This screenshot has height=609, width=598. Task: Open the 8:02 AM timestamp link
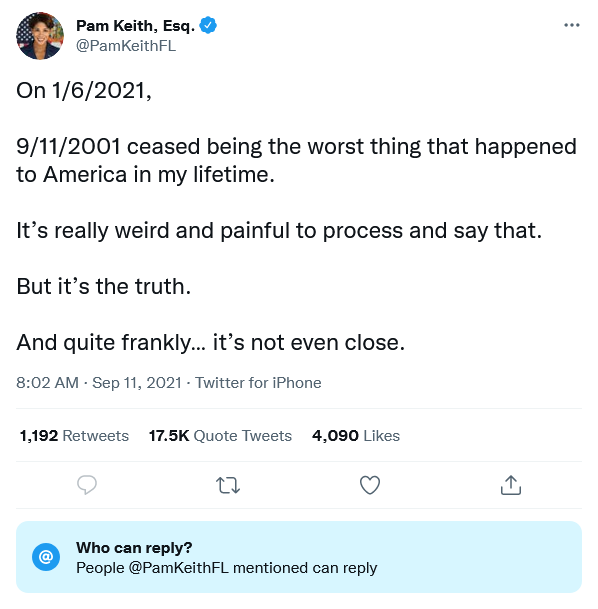pyautogui.click(x=47, y=383)
